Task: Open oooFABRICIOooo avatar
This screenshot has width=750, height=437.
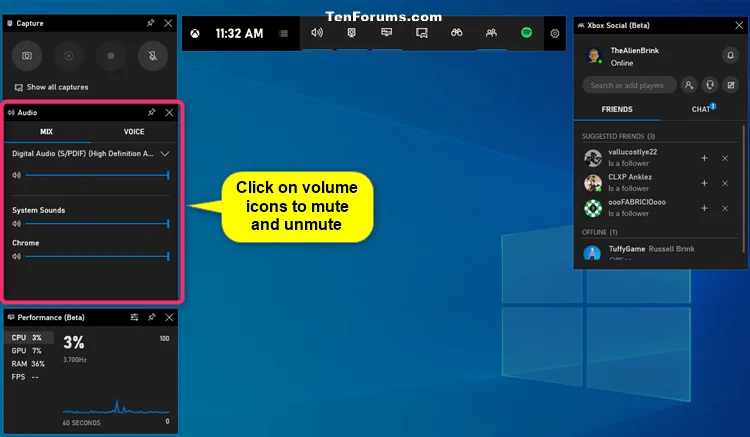Action: (593, 208)
